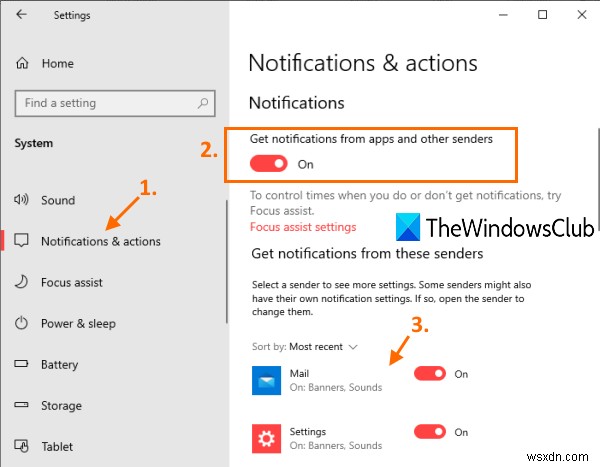Close the Settings window
Viewport: 600px width, 467px height.
click(582, 15)
